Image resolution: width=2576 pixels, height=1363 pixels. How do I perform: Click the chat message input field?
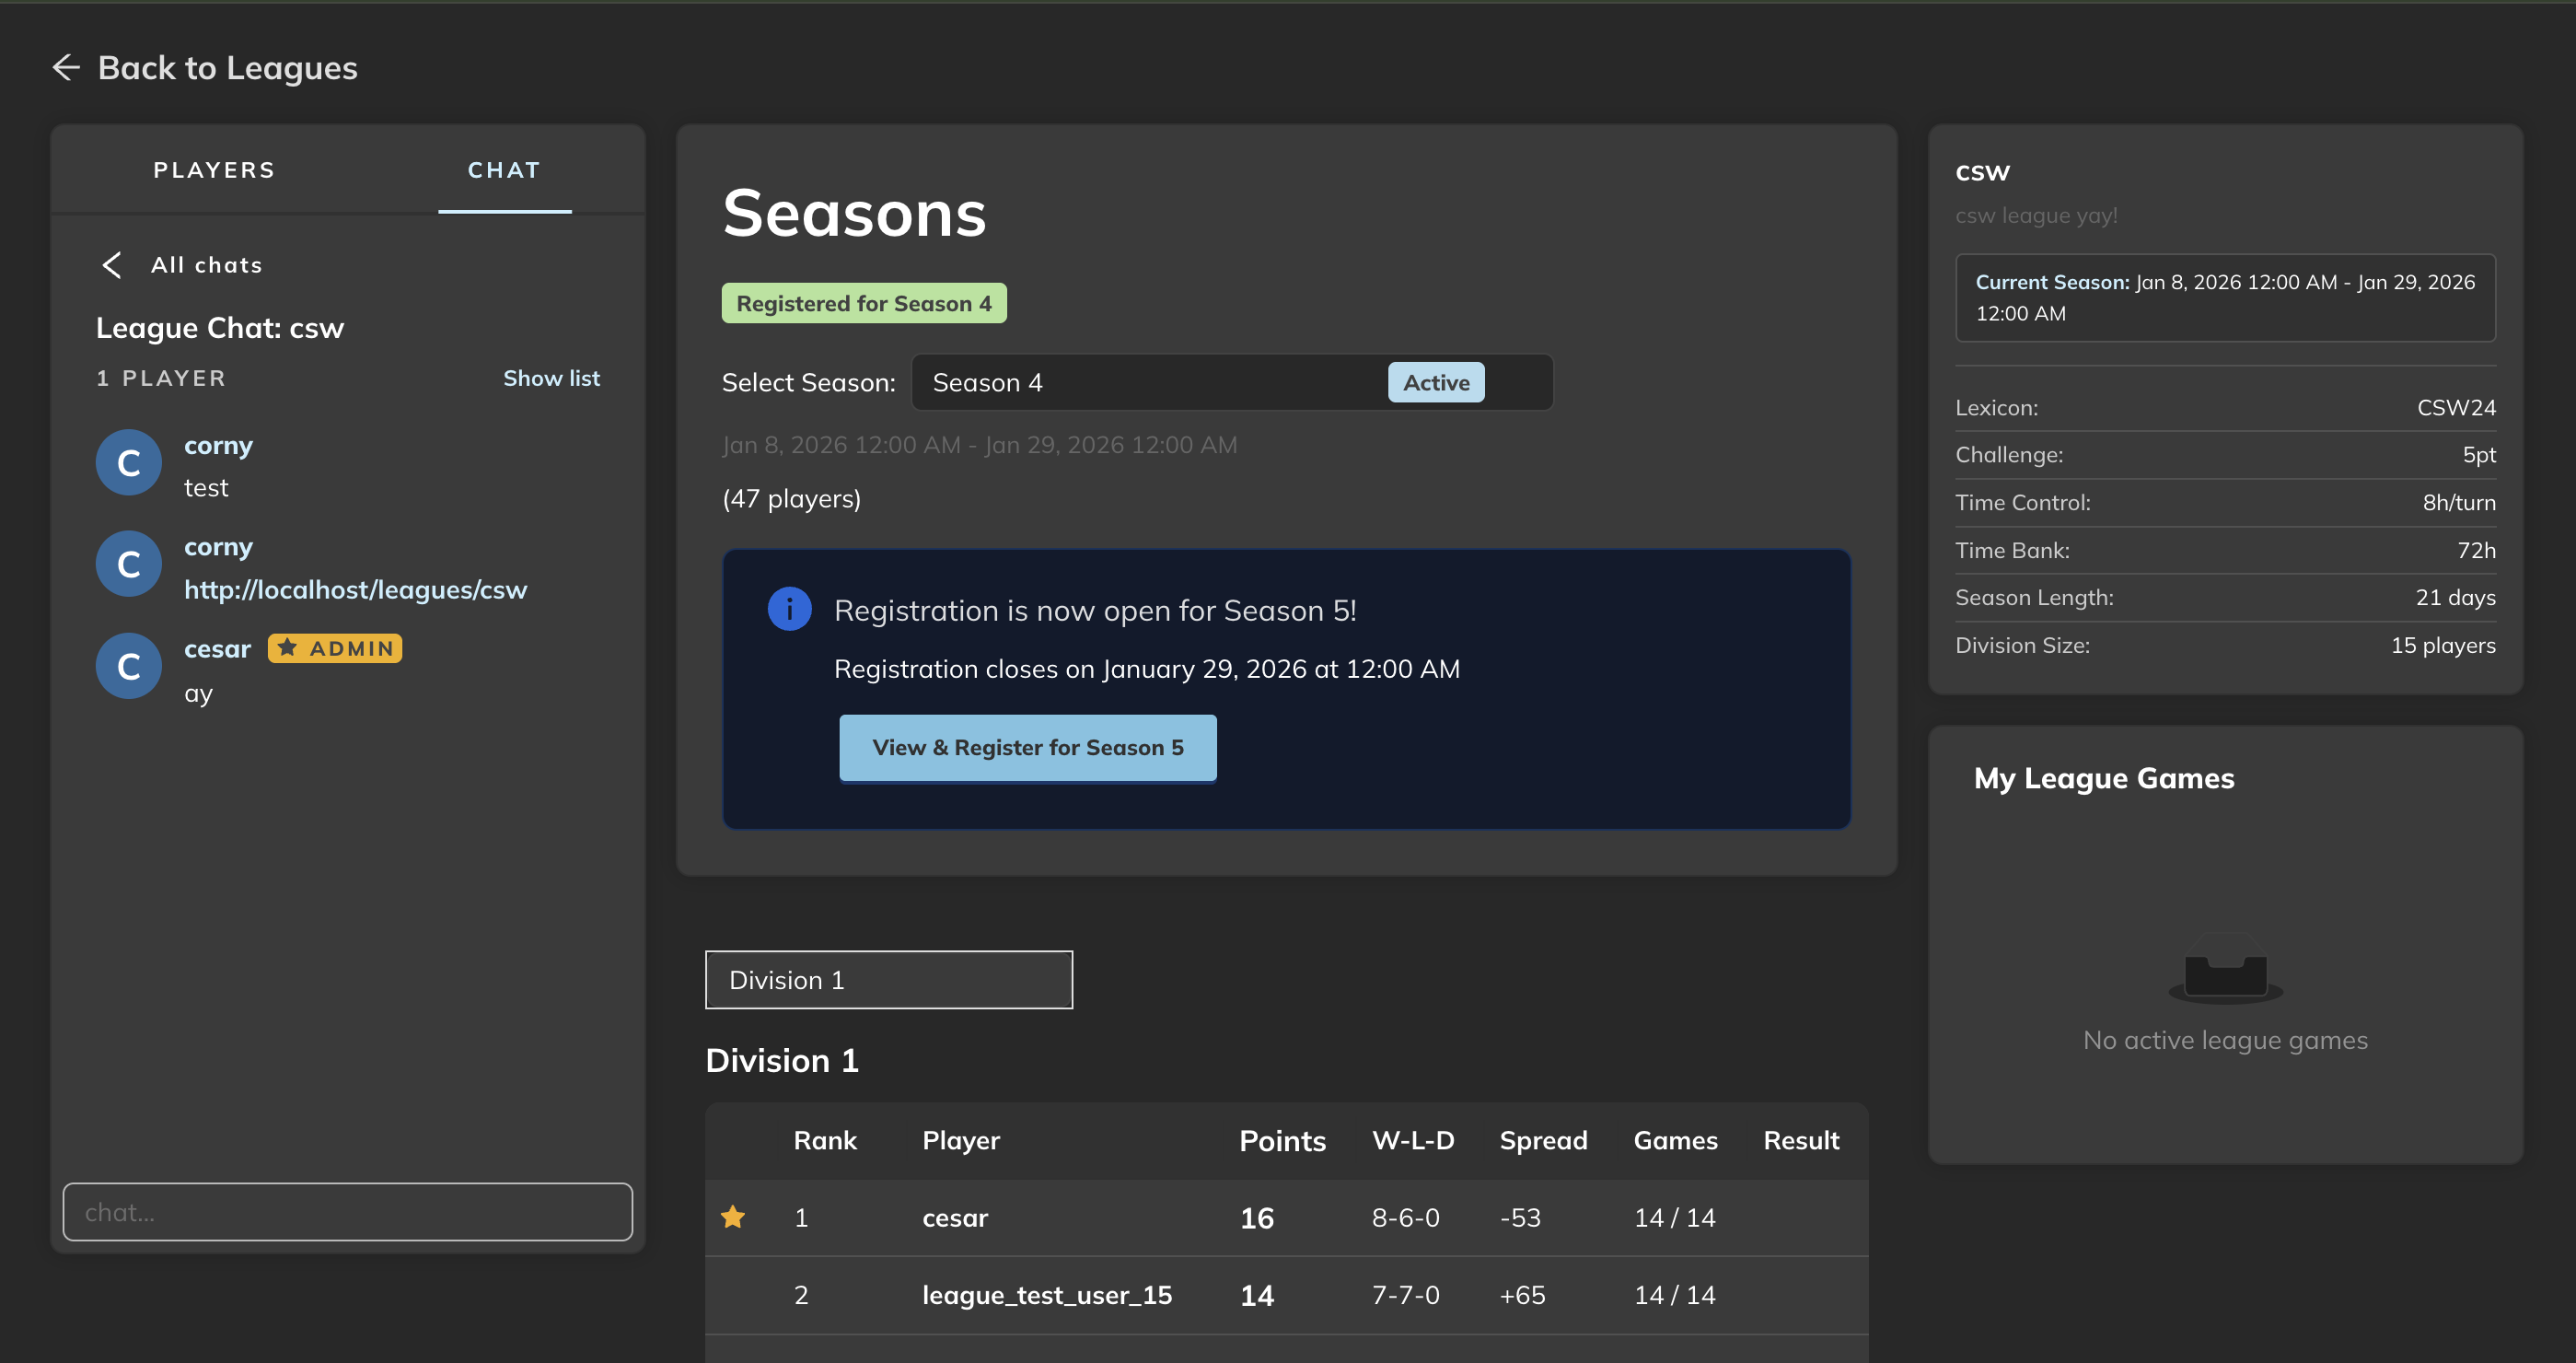(x=347, y=1212)
